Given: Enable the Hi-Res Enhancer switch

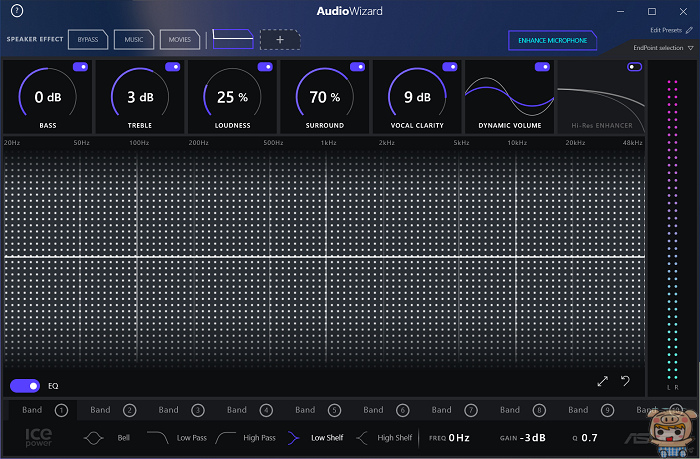Looking at the screenshot, I should tap(634, 67).
